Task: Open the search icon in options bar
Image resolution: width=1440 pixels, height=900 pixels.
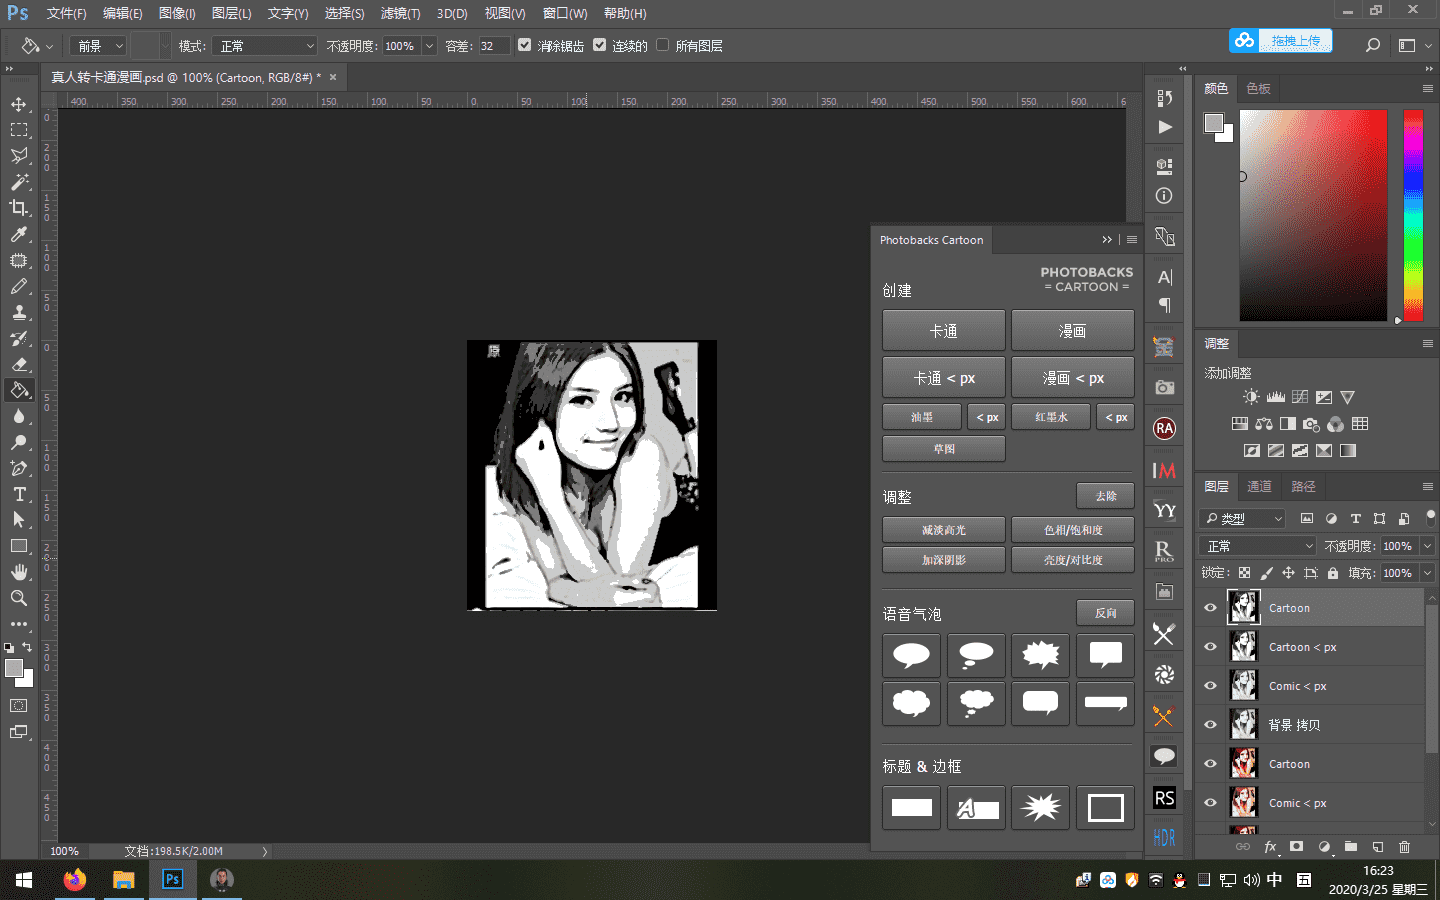Action: pyautogui.click(x=1373, y=45)
